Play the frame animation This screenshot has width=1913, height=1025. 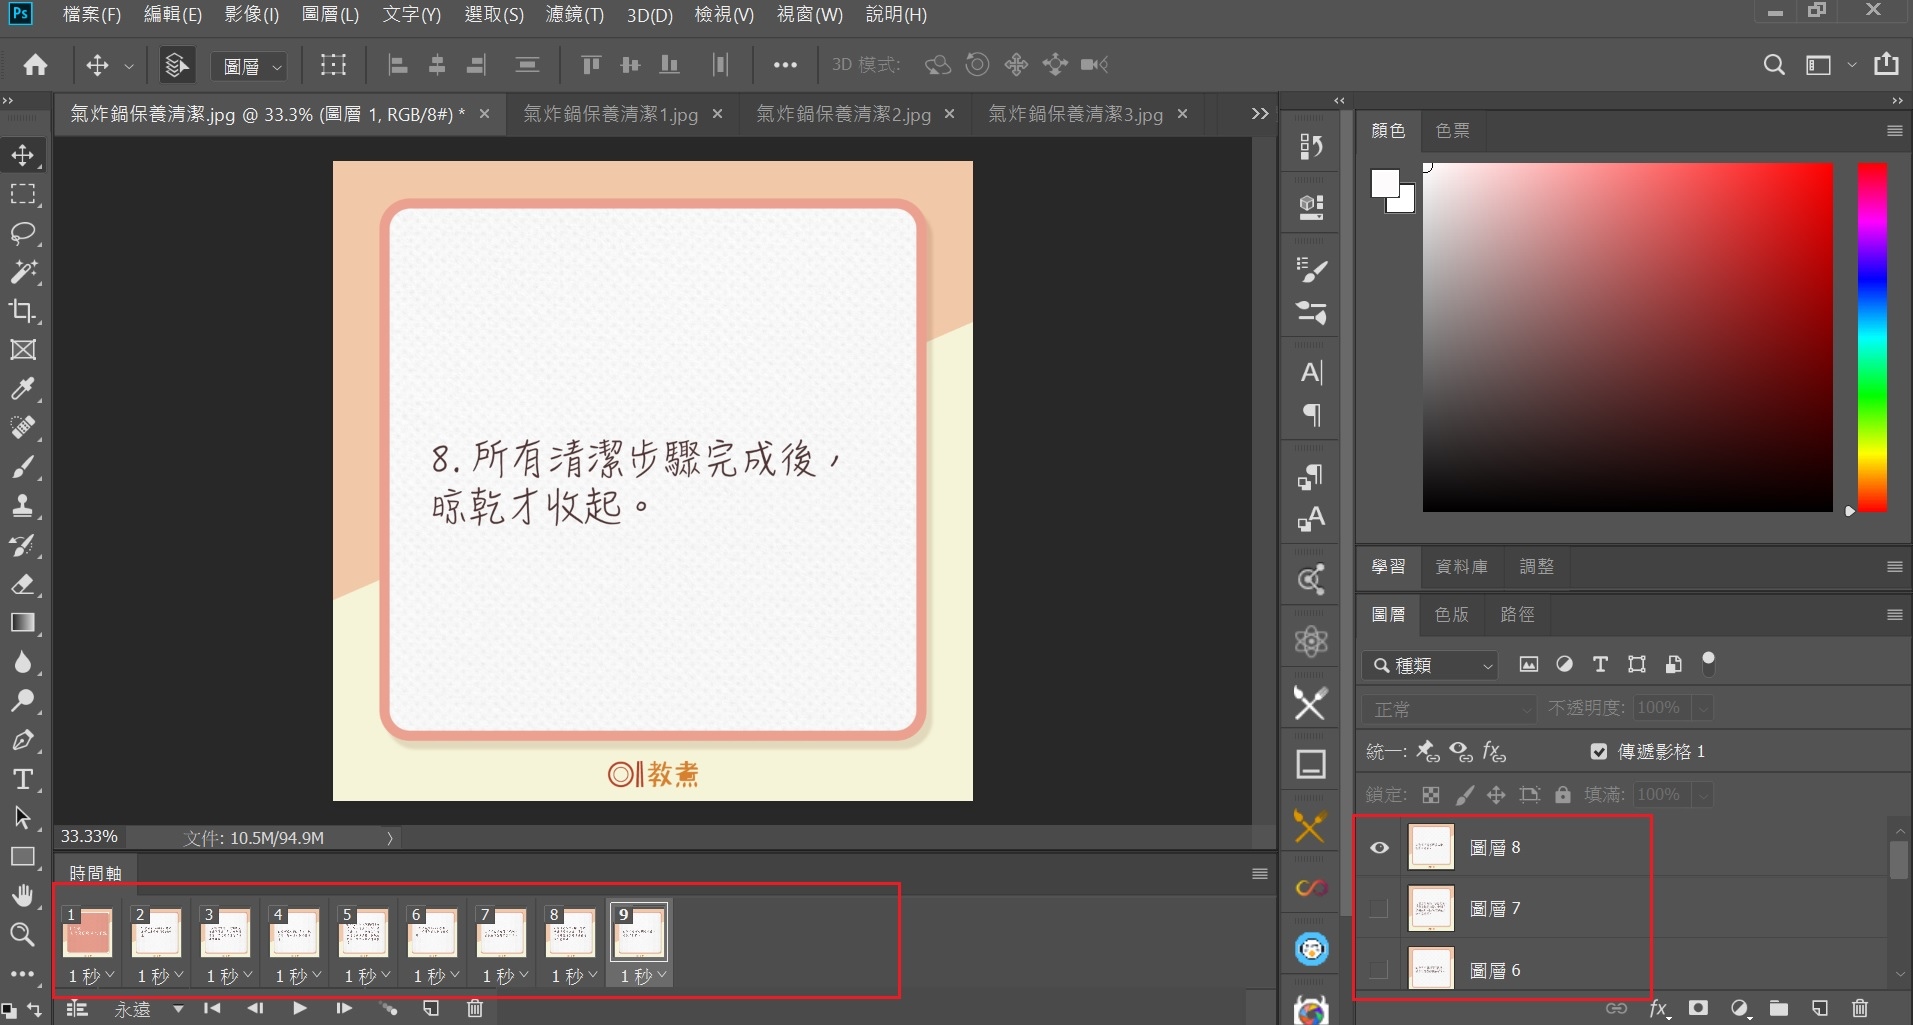click(299, 1008)
